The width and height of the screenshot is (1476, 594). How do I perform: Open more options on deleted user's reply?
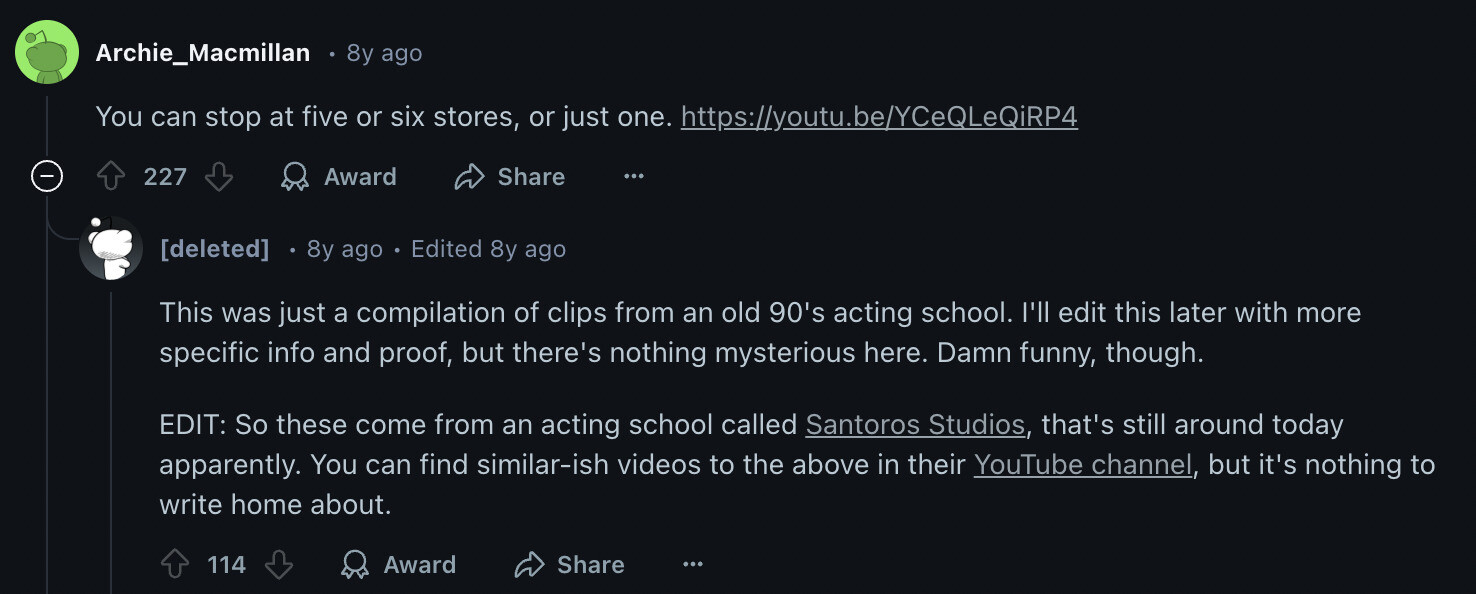(x=693, y=565)
